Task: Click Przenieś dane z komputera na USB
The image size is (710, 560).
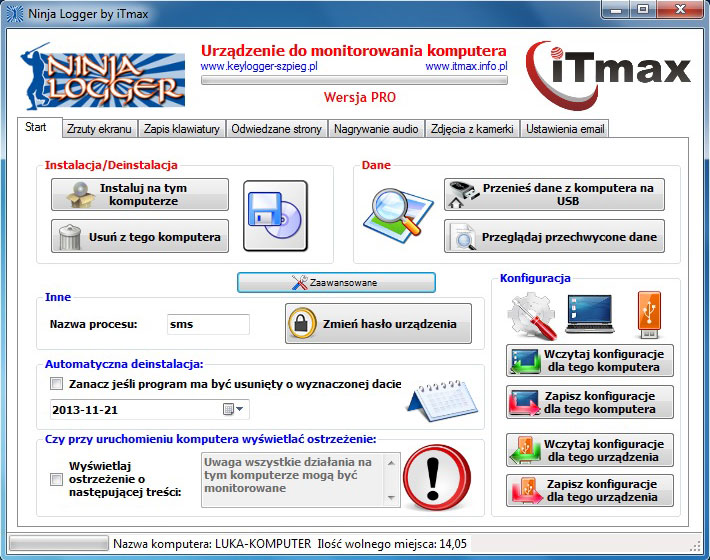Action: (554, 195)
